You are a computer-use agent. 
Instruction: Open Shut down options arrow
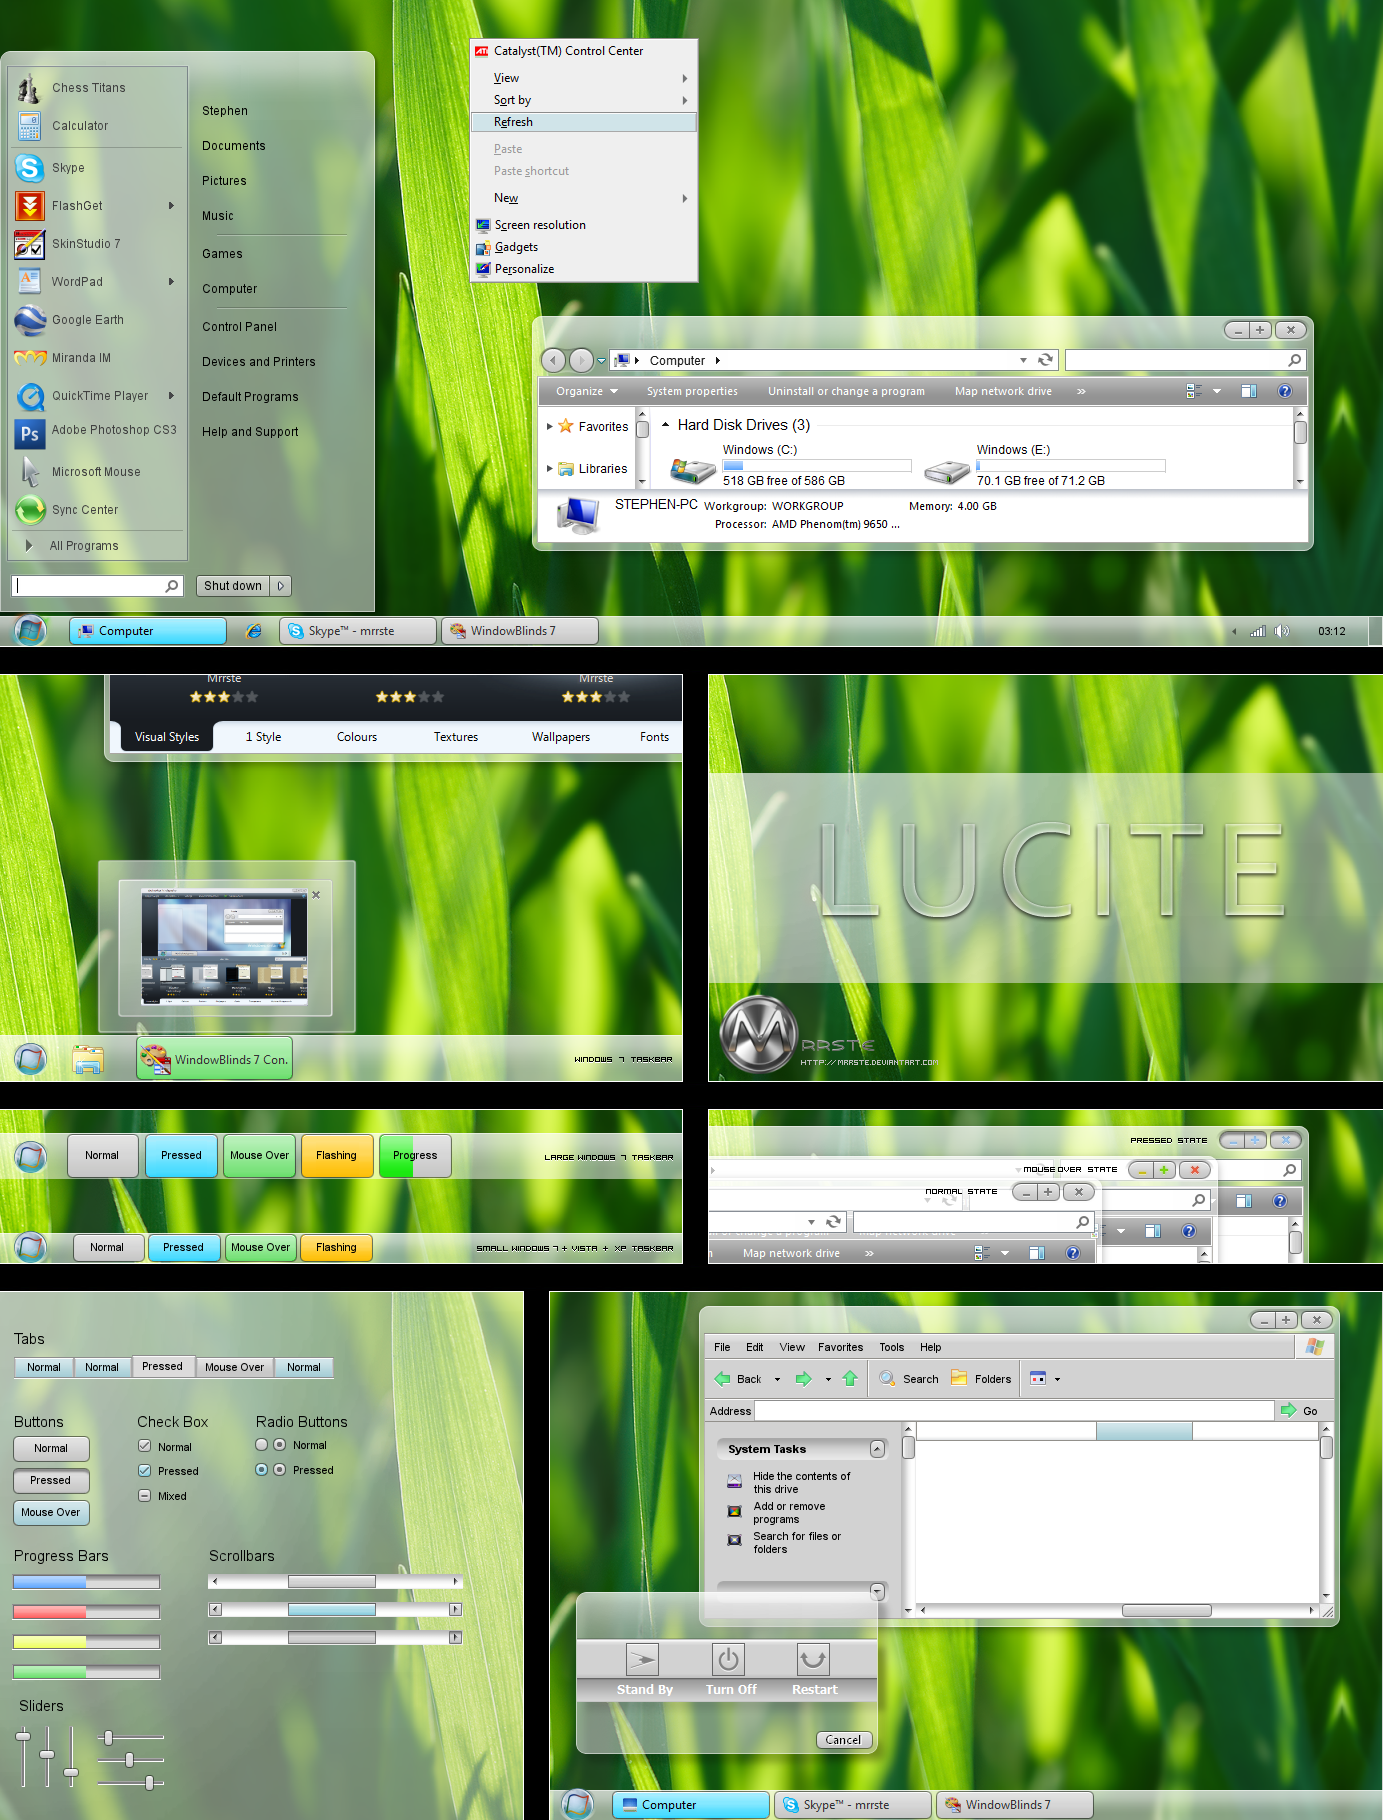[x=281, y=586]
